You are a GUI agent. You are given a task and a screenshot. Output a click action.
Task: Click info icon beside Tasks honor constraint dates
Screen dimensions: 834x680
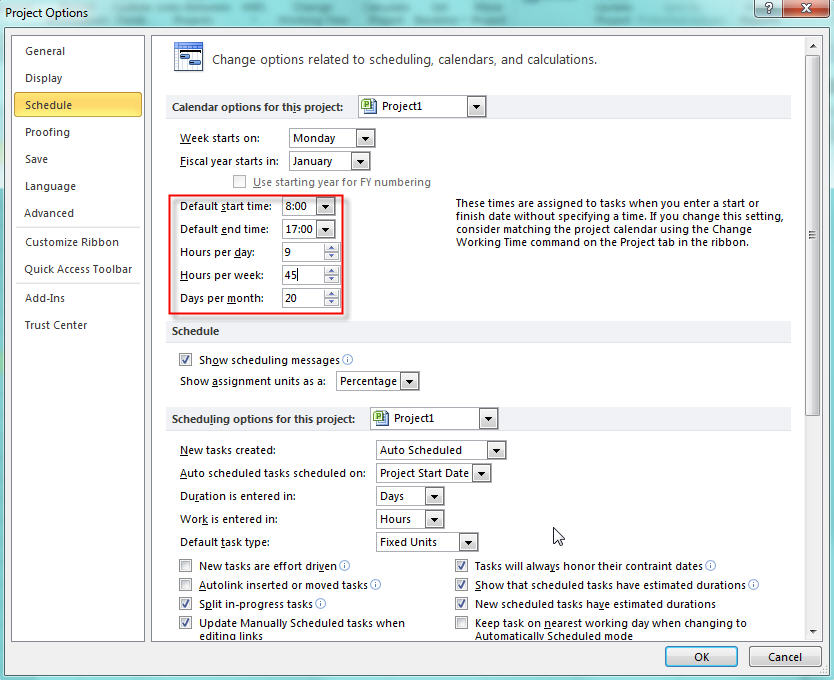(711, 566)
